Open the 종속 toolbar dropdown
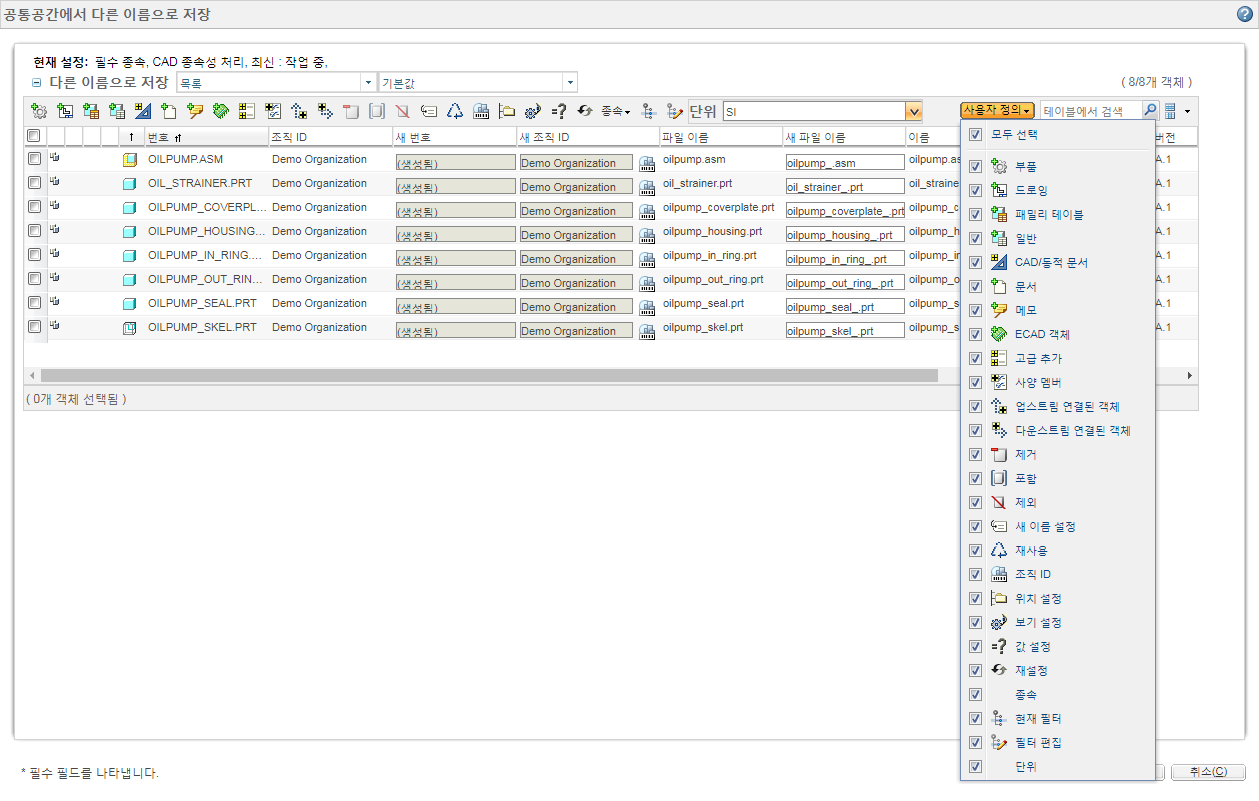The height and width of the screenshot is (801, 1259). tap(615, 111)
